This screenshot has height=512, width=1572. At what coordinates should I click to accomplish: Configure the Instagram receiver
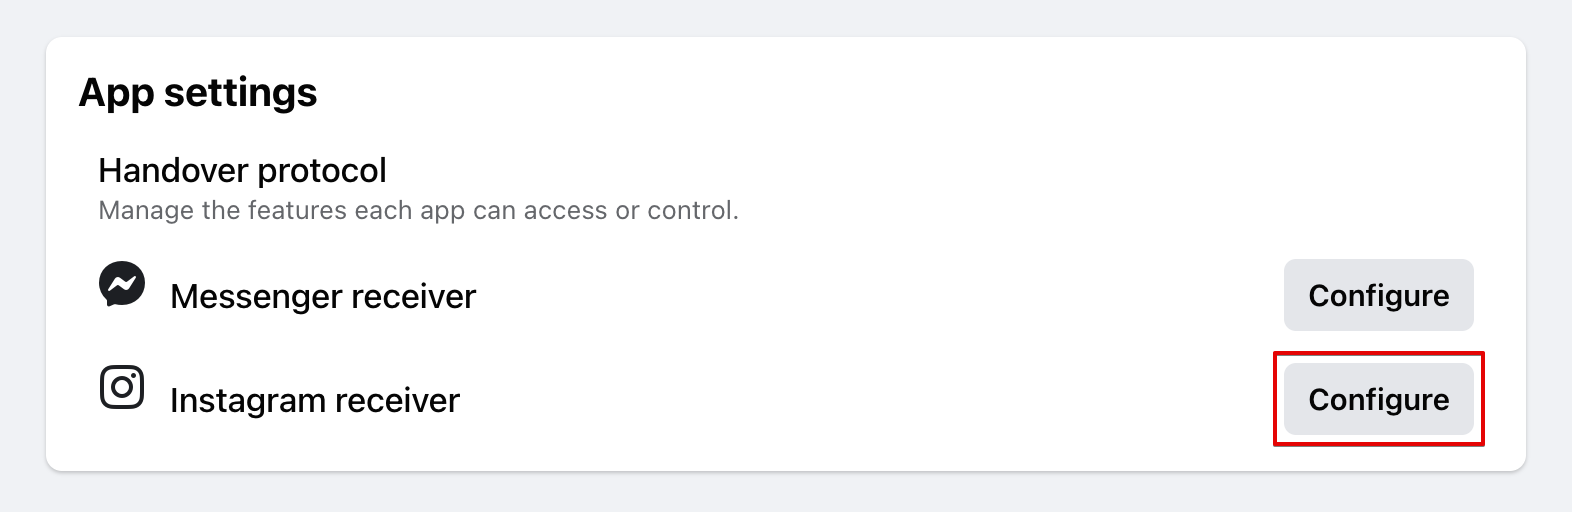point(1378,399)
